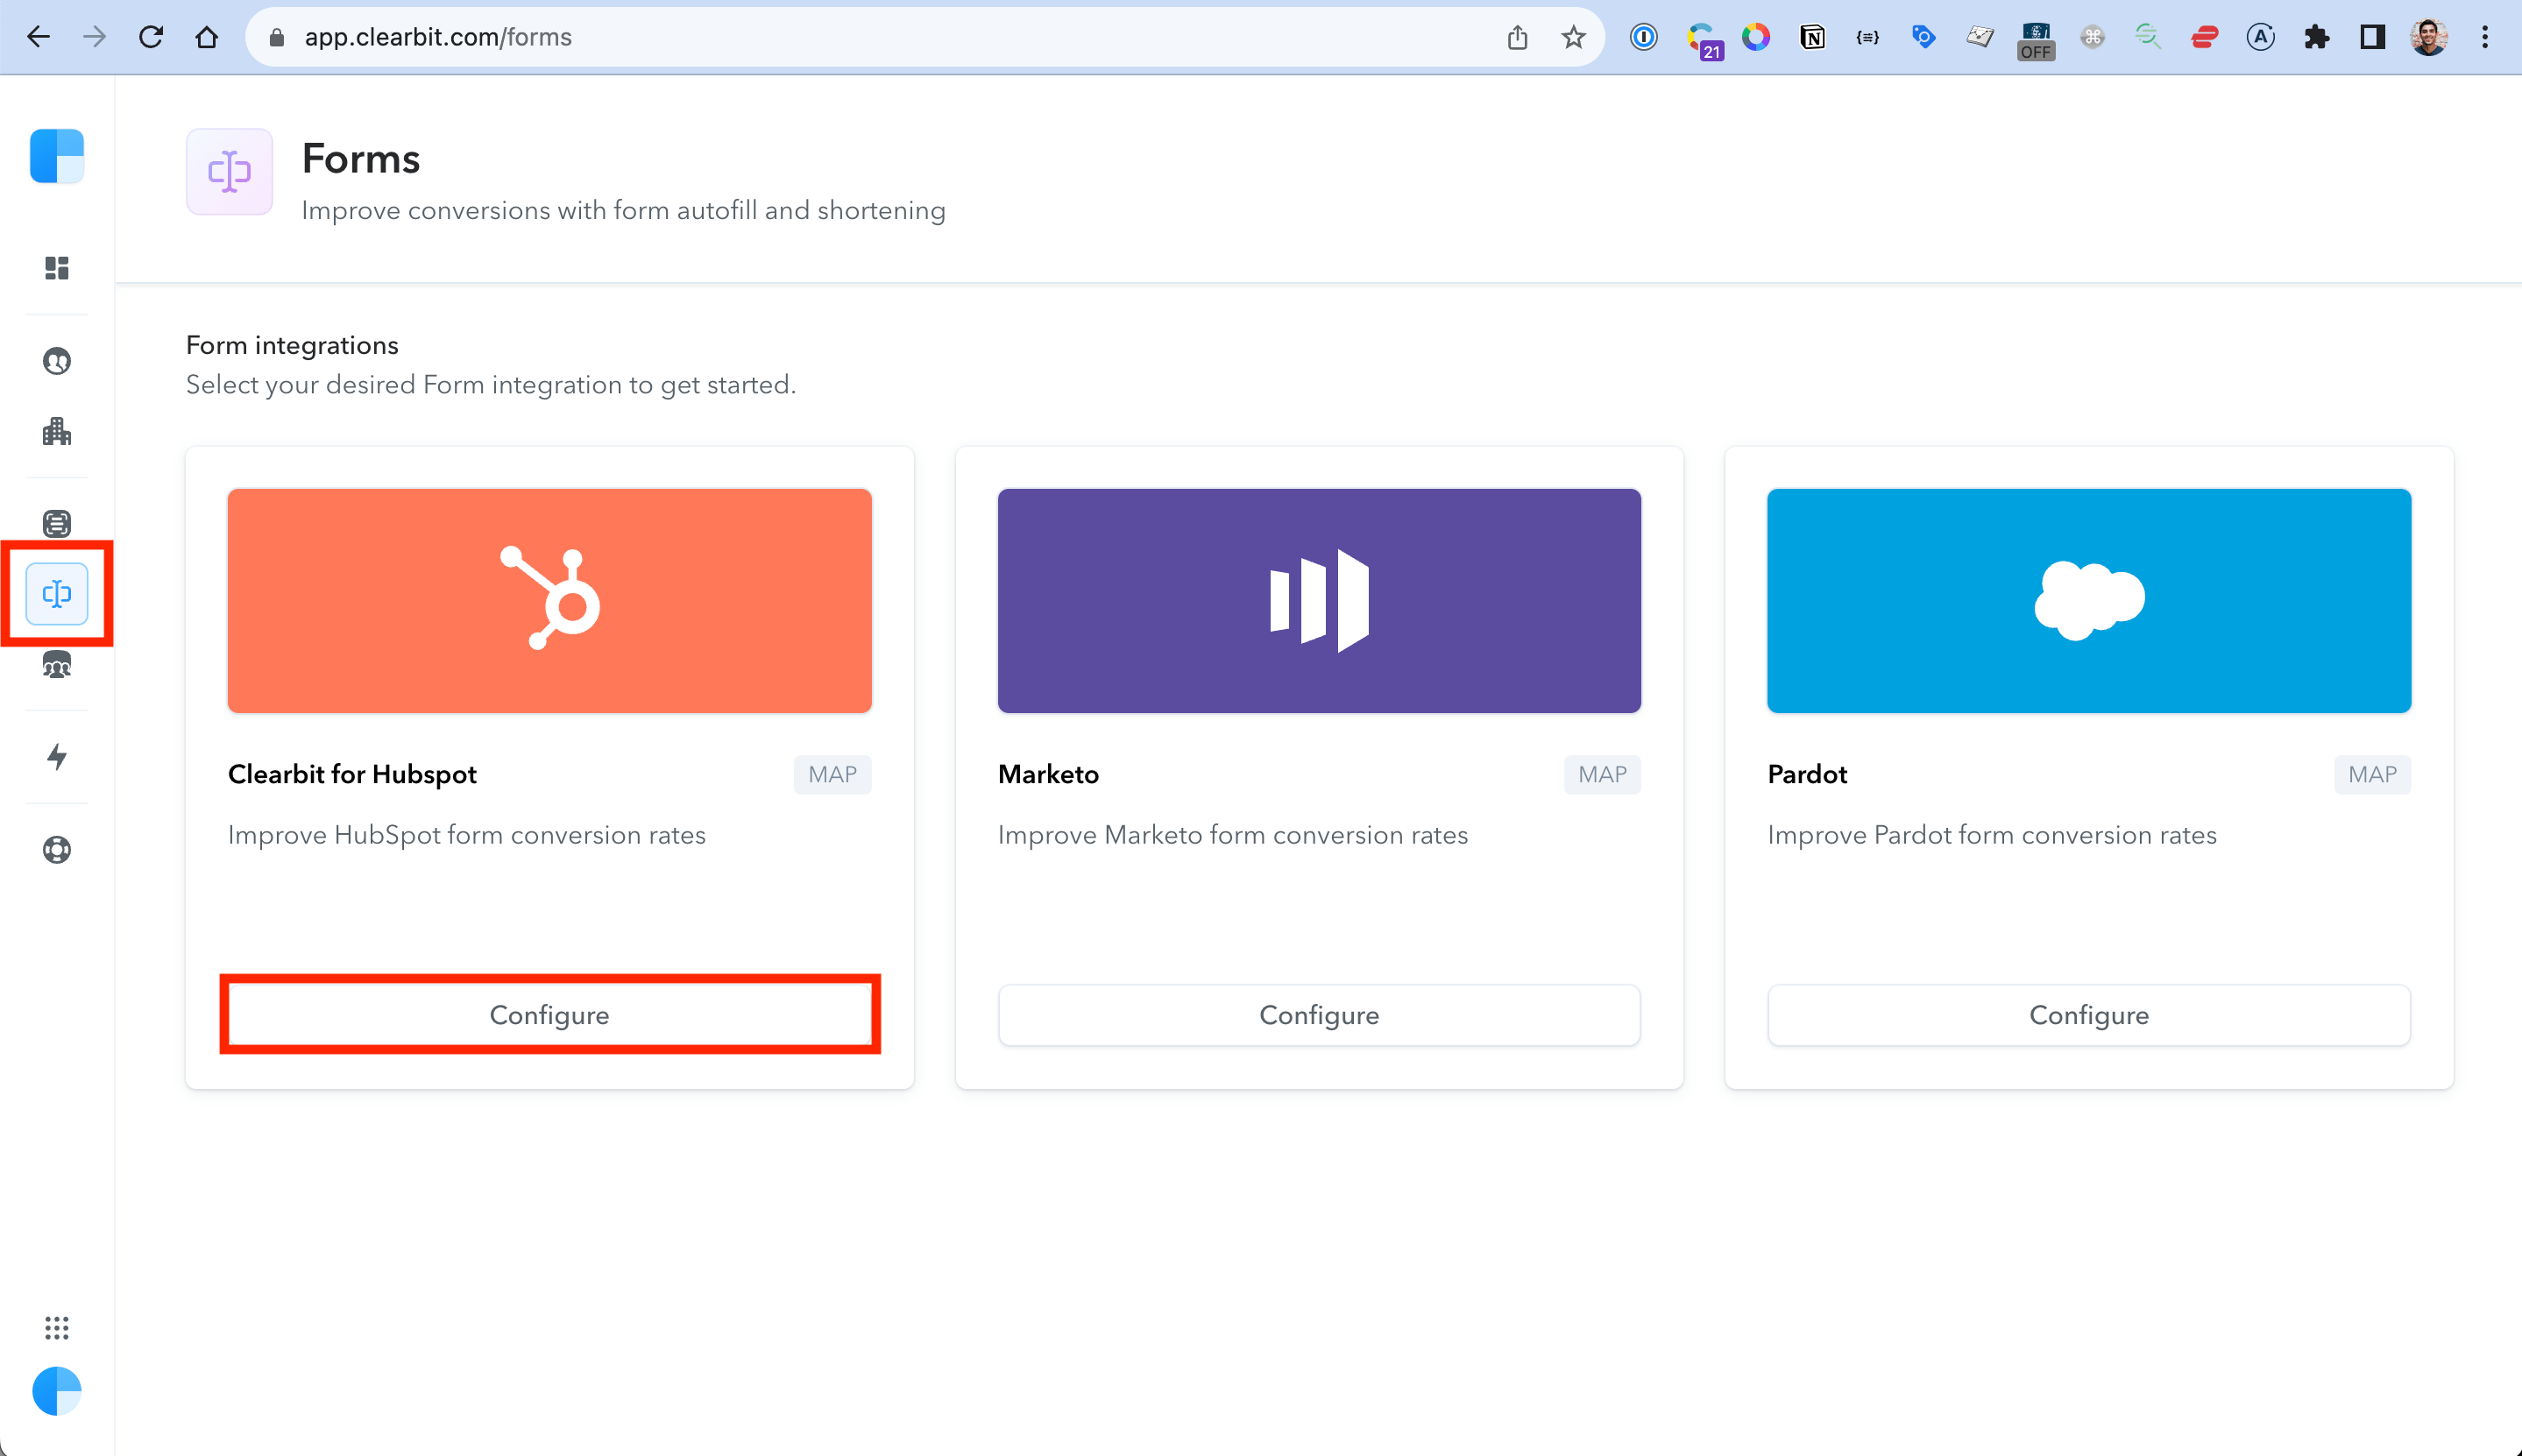The width and height of the screenshot is (2522, 1456).
Task: Click the browser profile avatar
Action: [x=2430, y=36]
